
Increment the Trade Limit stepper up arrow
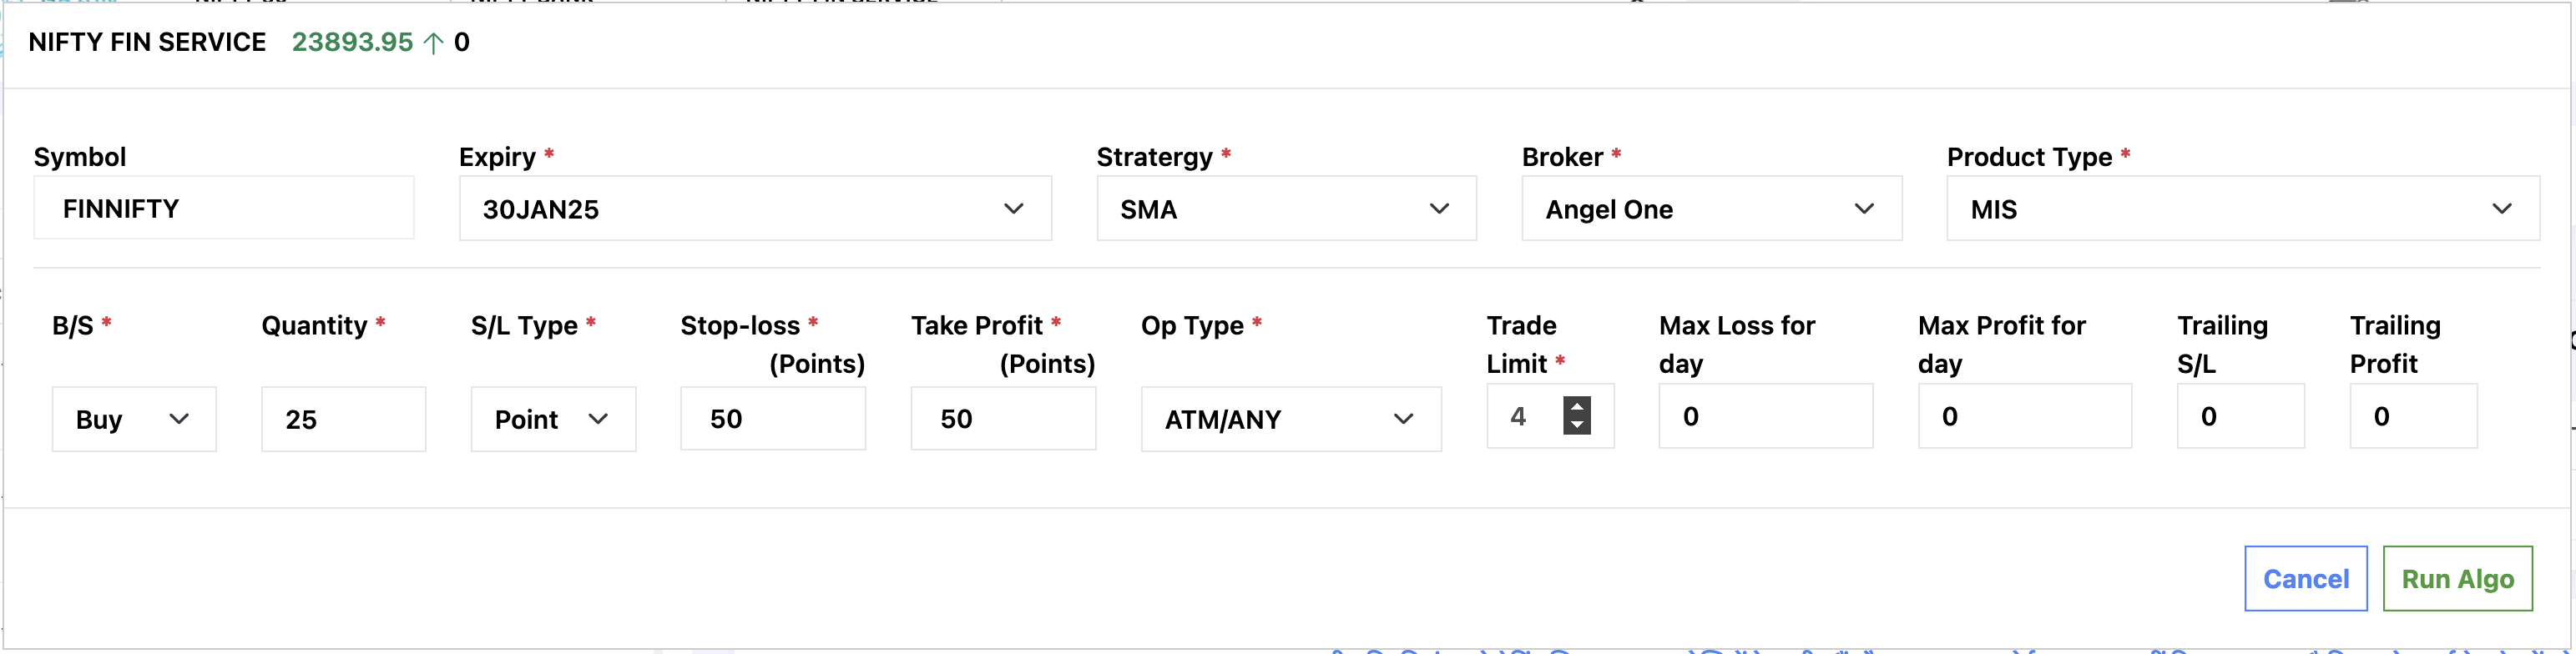tap(1576, 406)
